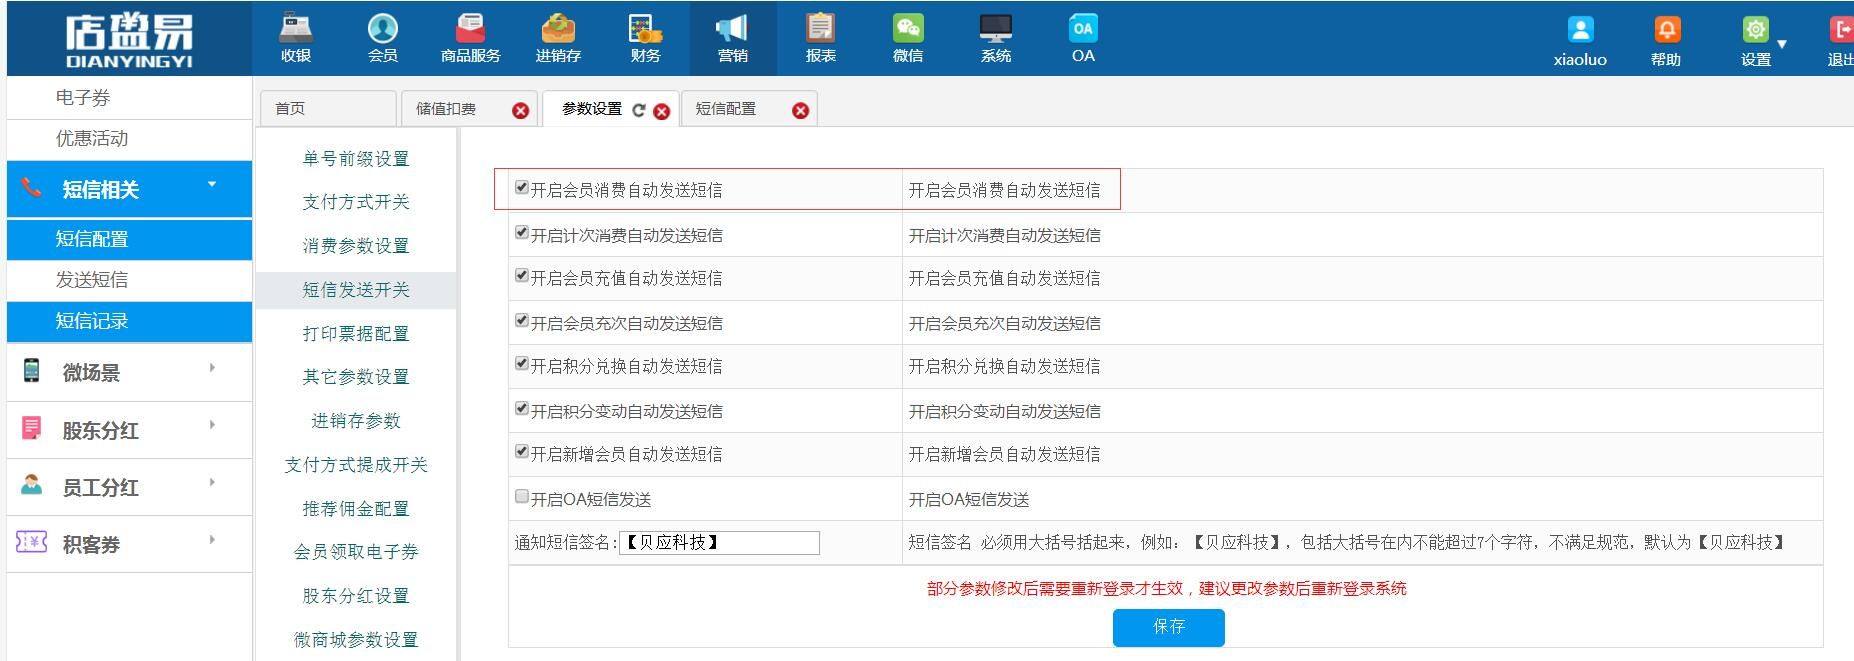Expand the 股东分红 sidebar section
This screenshot has height=661, width=1854.
[x=129, y=430]
